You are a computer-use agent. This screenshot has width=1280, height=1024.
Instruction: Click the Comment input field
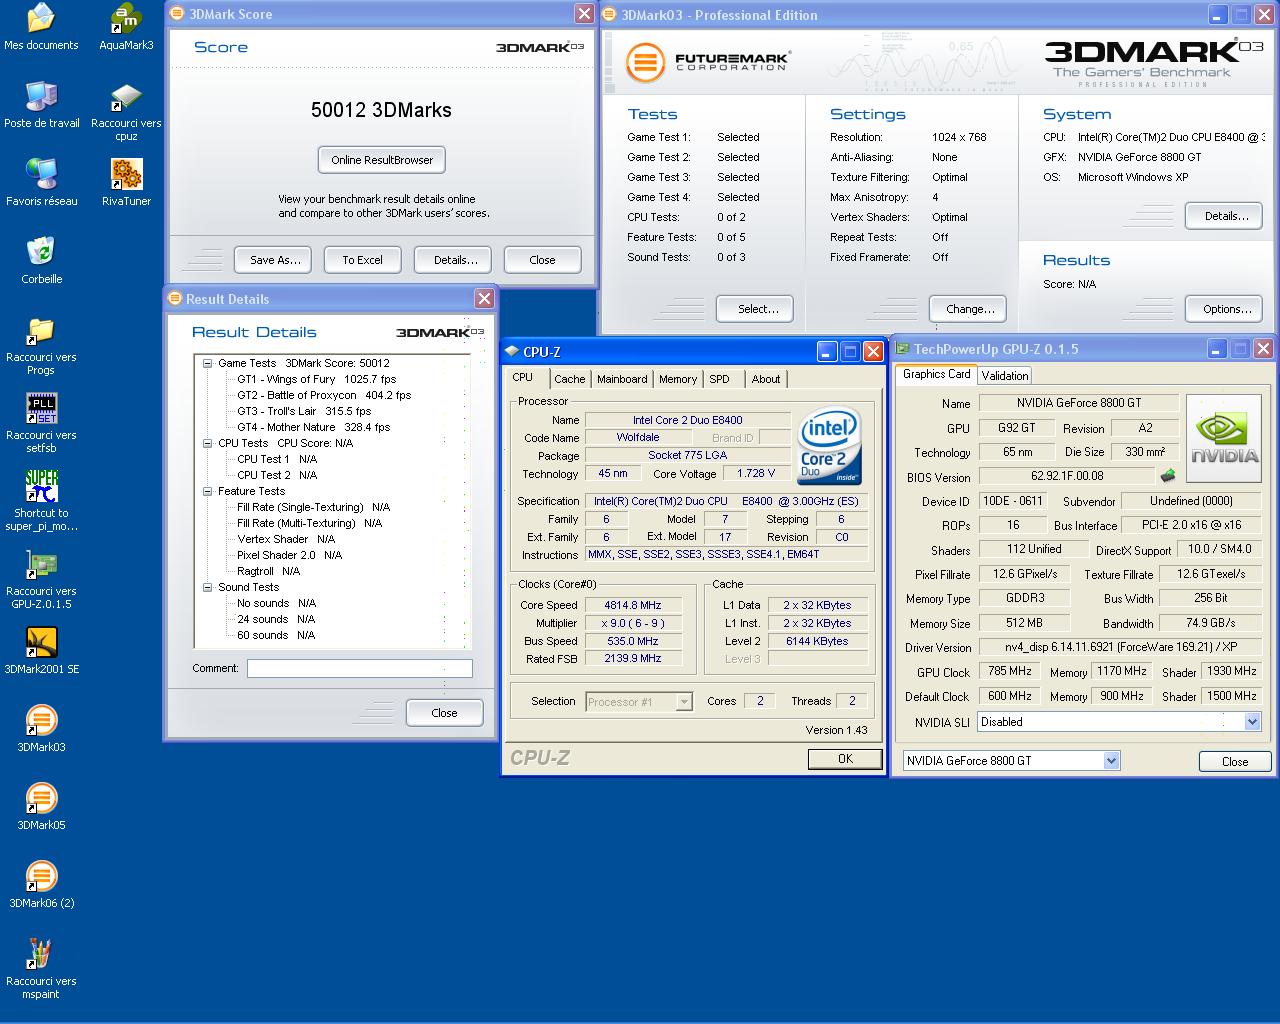(x=360, y=668)
